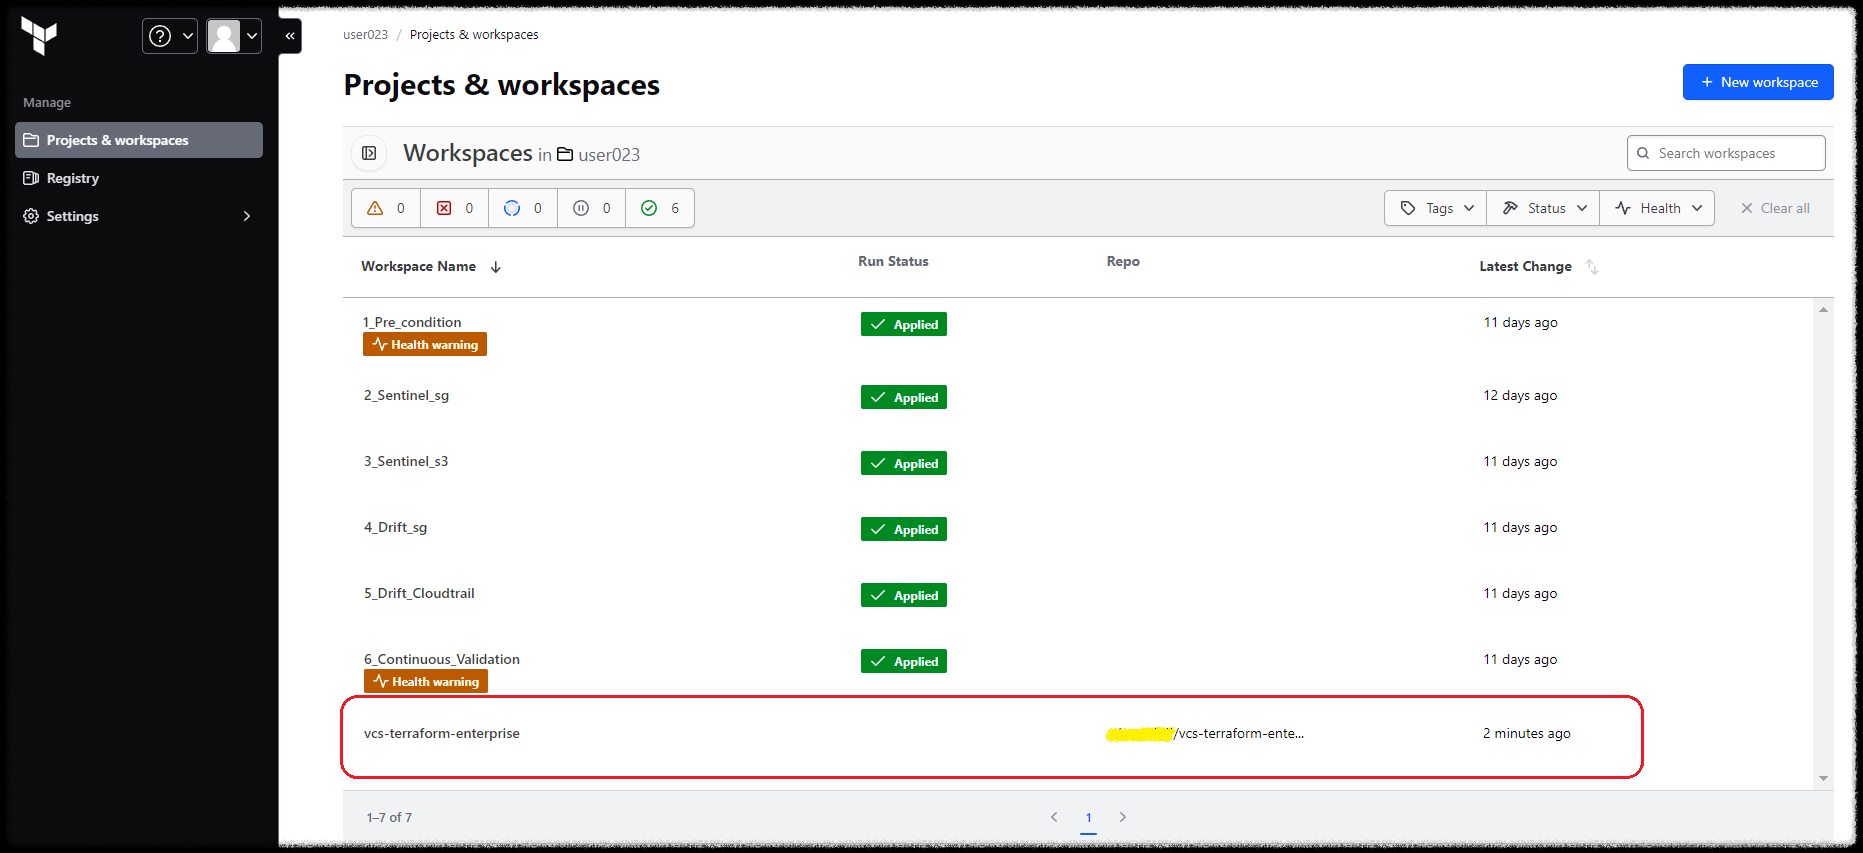Screen dimensions: 1863x853
Task: Open the 3_Sentinel_s3 workspace
Action: point(406,461)
